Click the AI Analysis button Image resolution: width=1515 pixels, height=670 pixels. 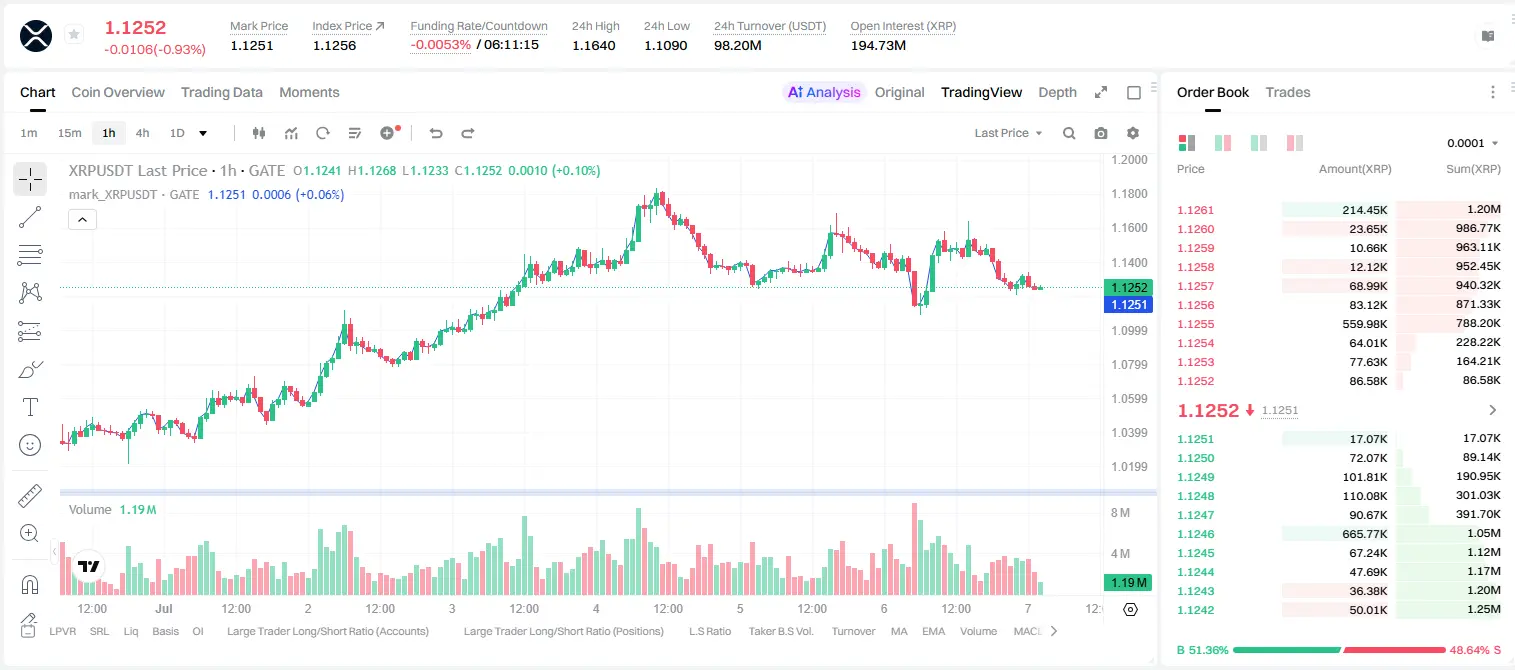click(823, 92)
